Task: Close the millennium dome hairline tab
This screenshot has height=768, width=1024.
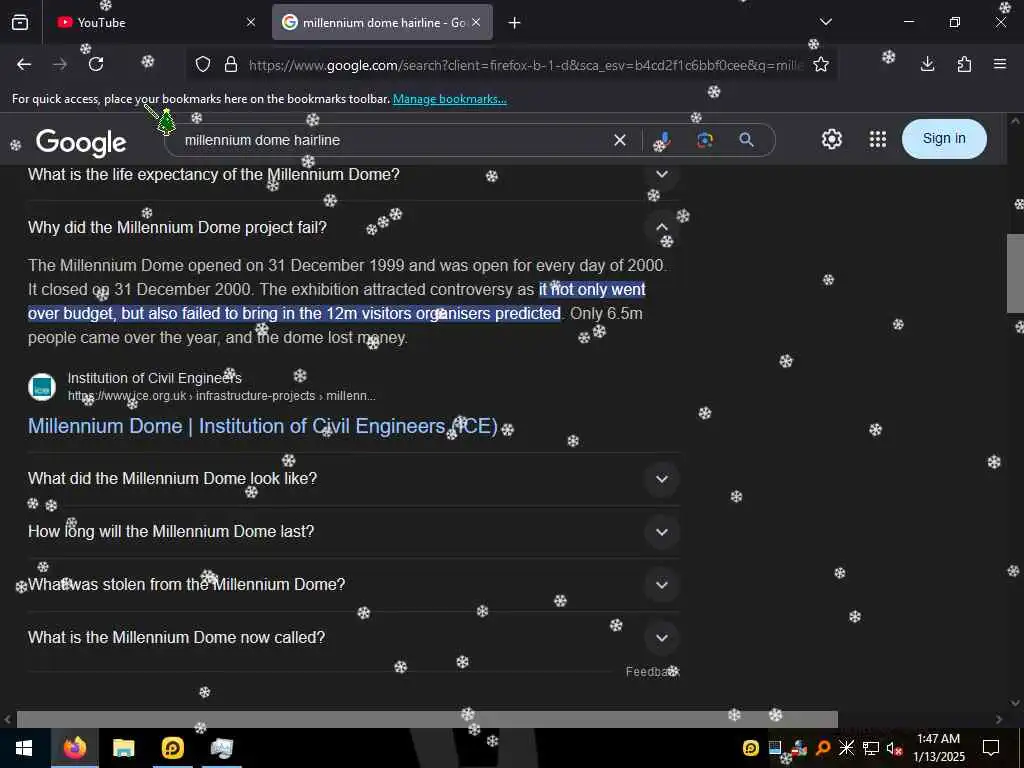Action: click(x=476, y=22)
